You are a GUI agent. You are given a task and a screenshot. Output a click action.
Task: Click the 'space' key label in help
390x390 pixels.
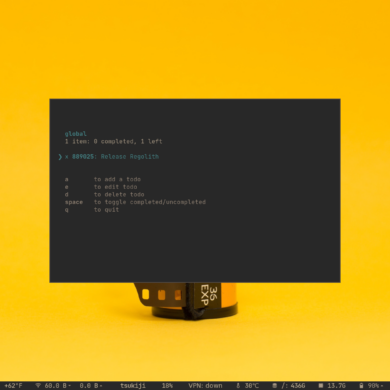[74, 202]
